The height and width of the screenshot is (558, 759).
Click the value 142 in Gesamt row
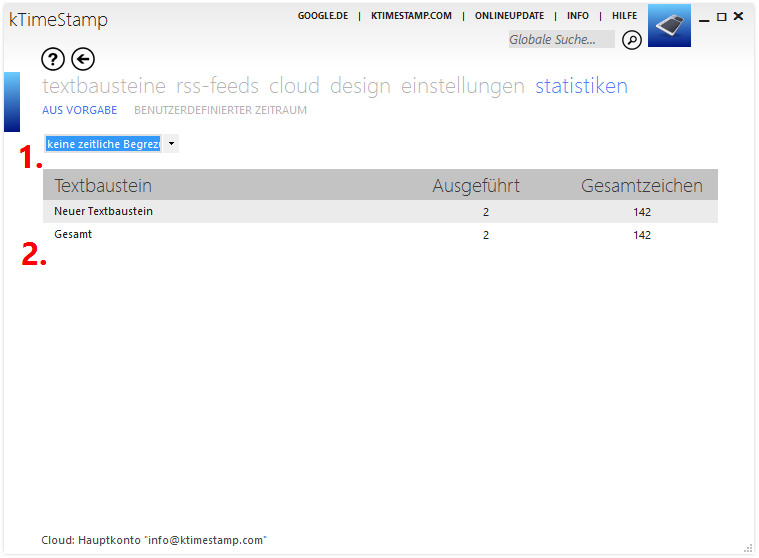click(x=642, y=235)
